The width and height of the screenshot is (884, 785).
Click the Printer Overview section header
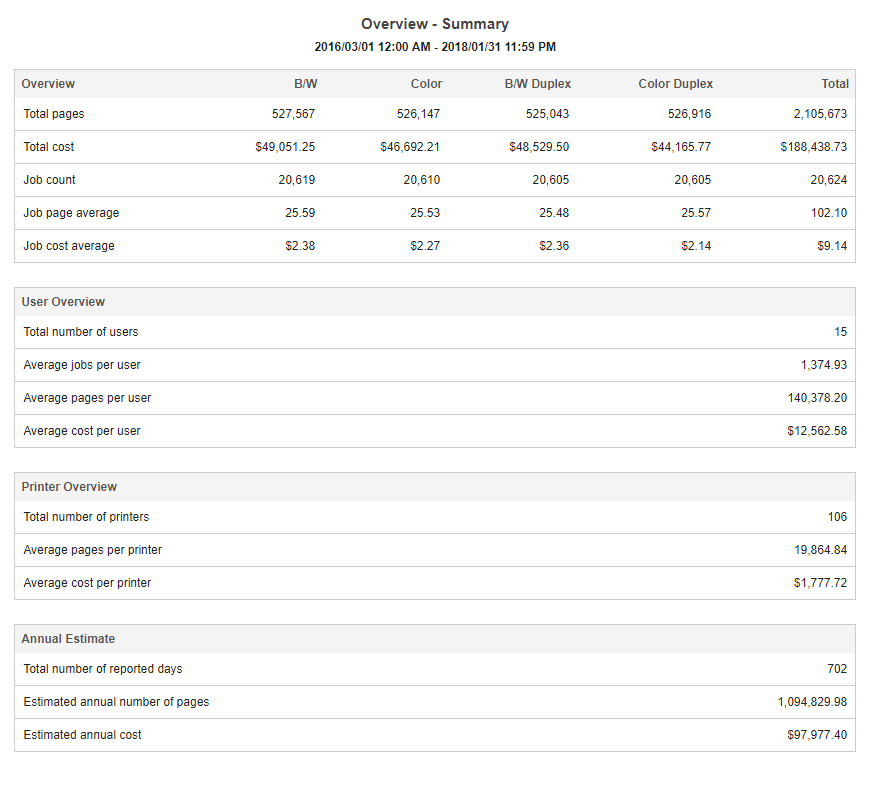click(x=67, y=486)
